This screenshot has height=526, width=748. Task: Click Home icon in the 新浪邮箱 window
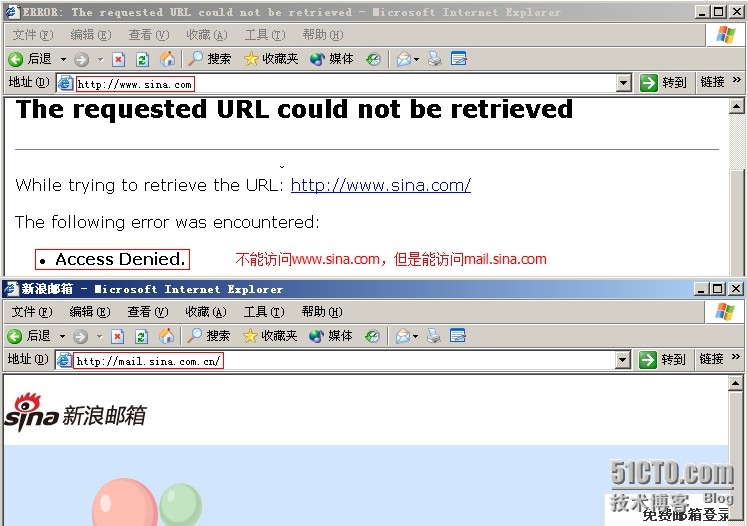(166, 336)
